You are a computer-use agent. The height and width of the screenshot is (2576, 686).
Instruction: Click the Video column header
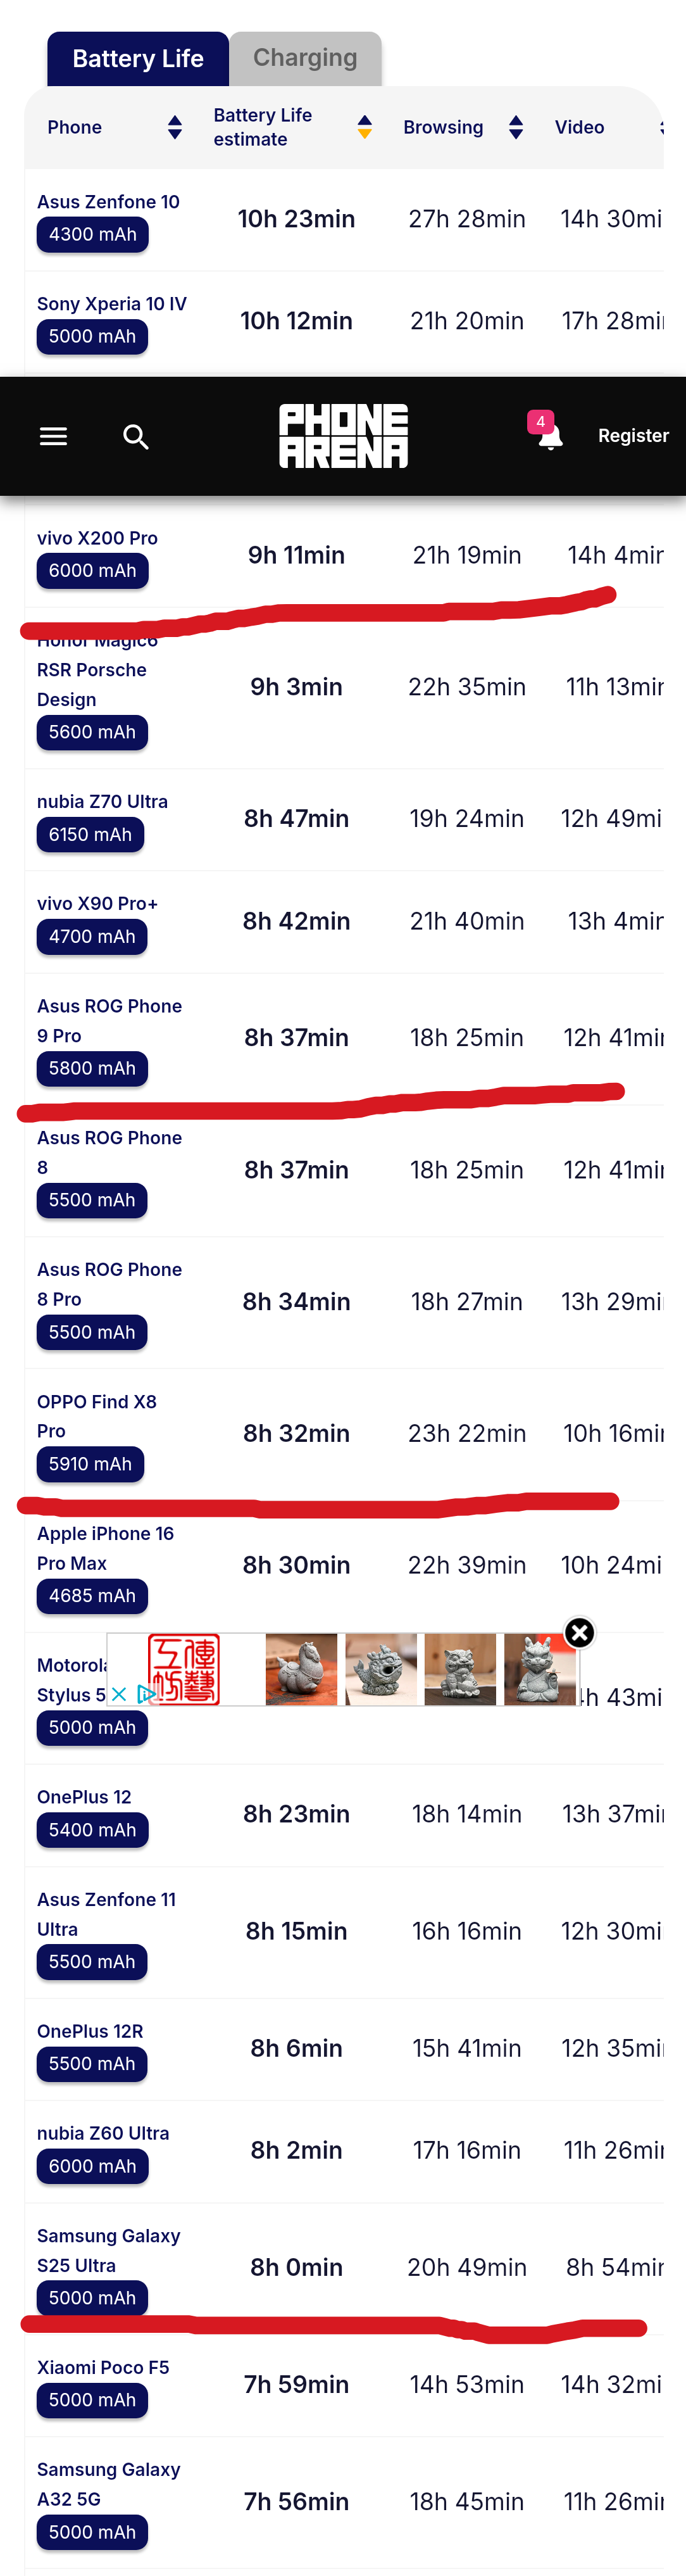(580, 127)
